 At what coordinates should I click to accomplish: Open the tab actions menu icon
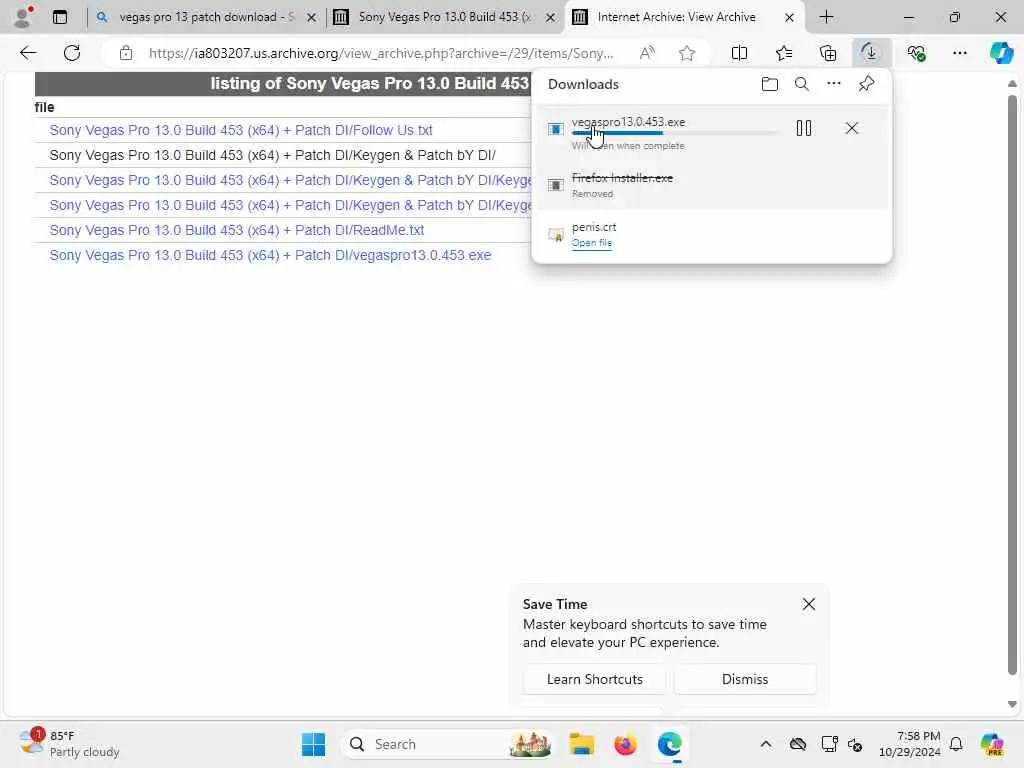tap(60, 17)
